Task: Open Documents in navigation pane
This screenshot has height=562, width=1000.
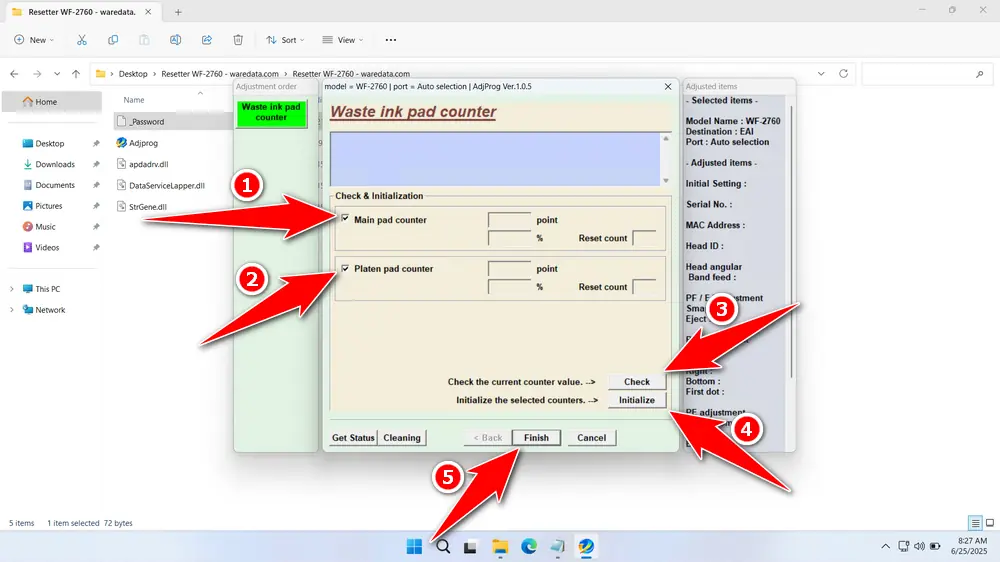Action: [x=55, y=185]
